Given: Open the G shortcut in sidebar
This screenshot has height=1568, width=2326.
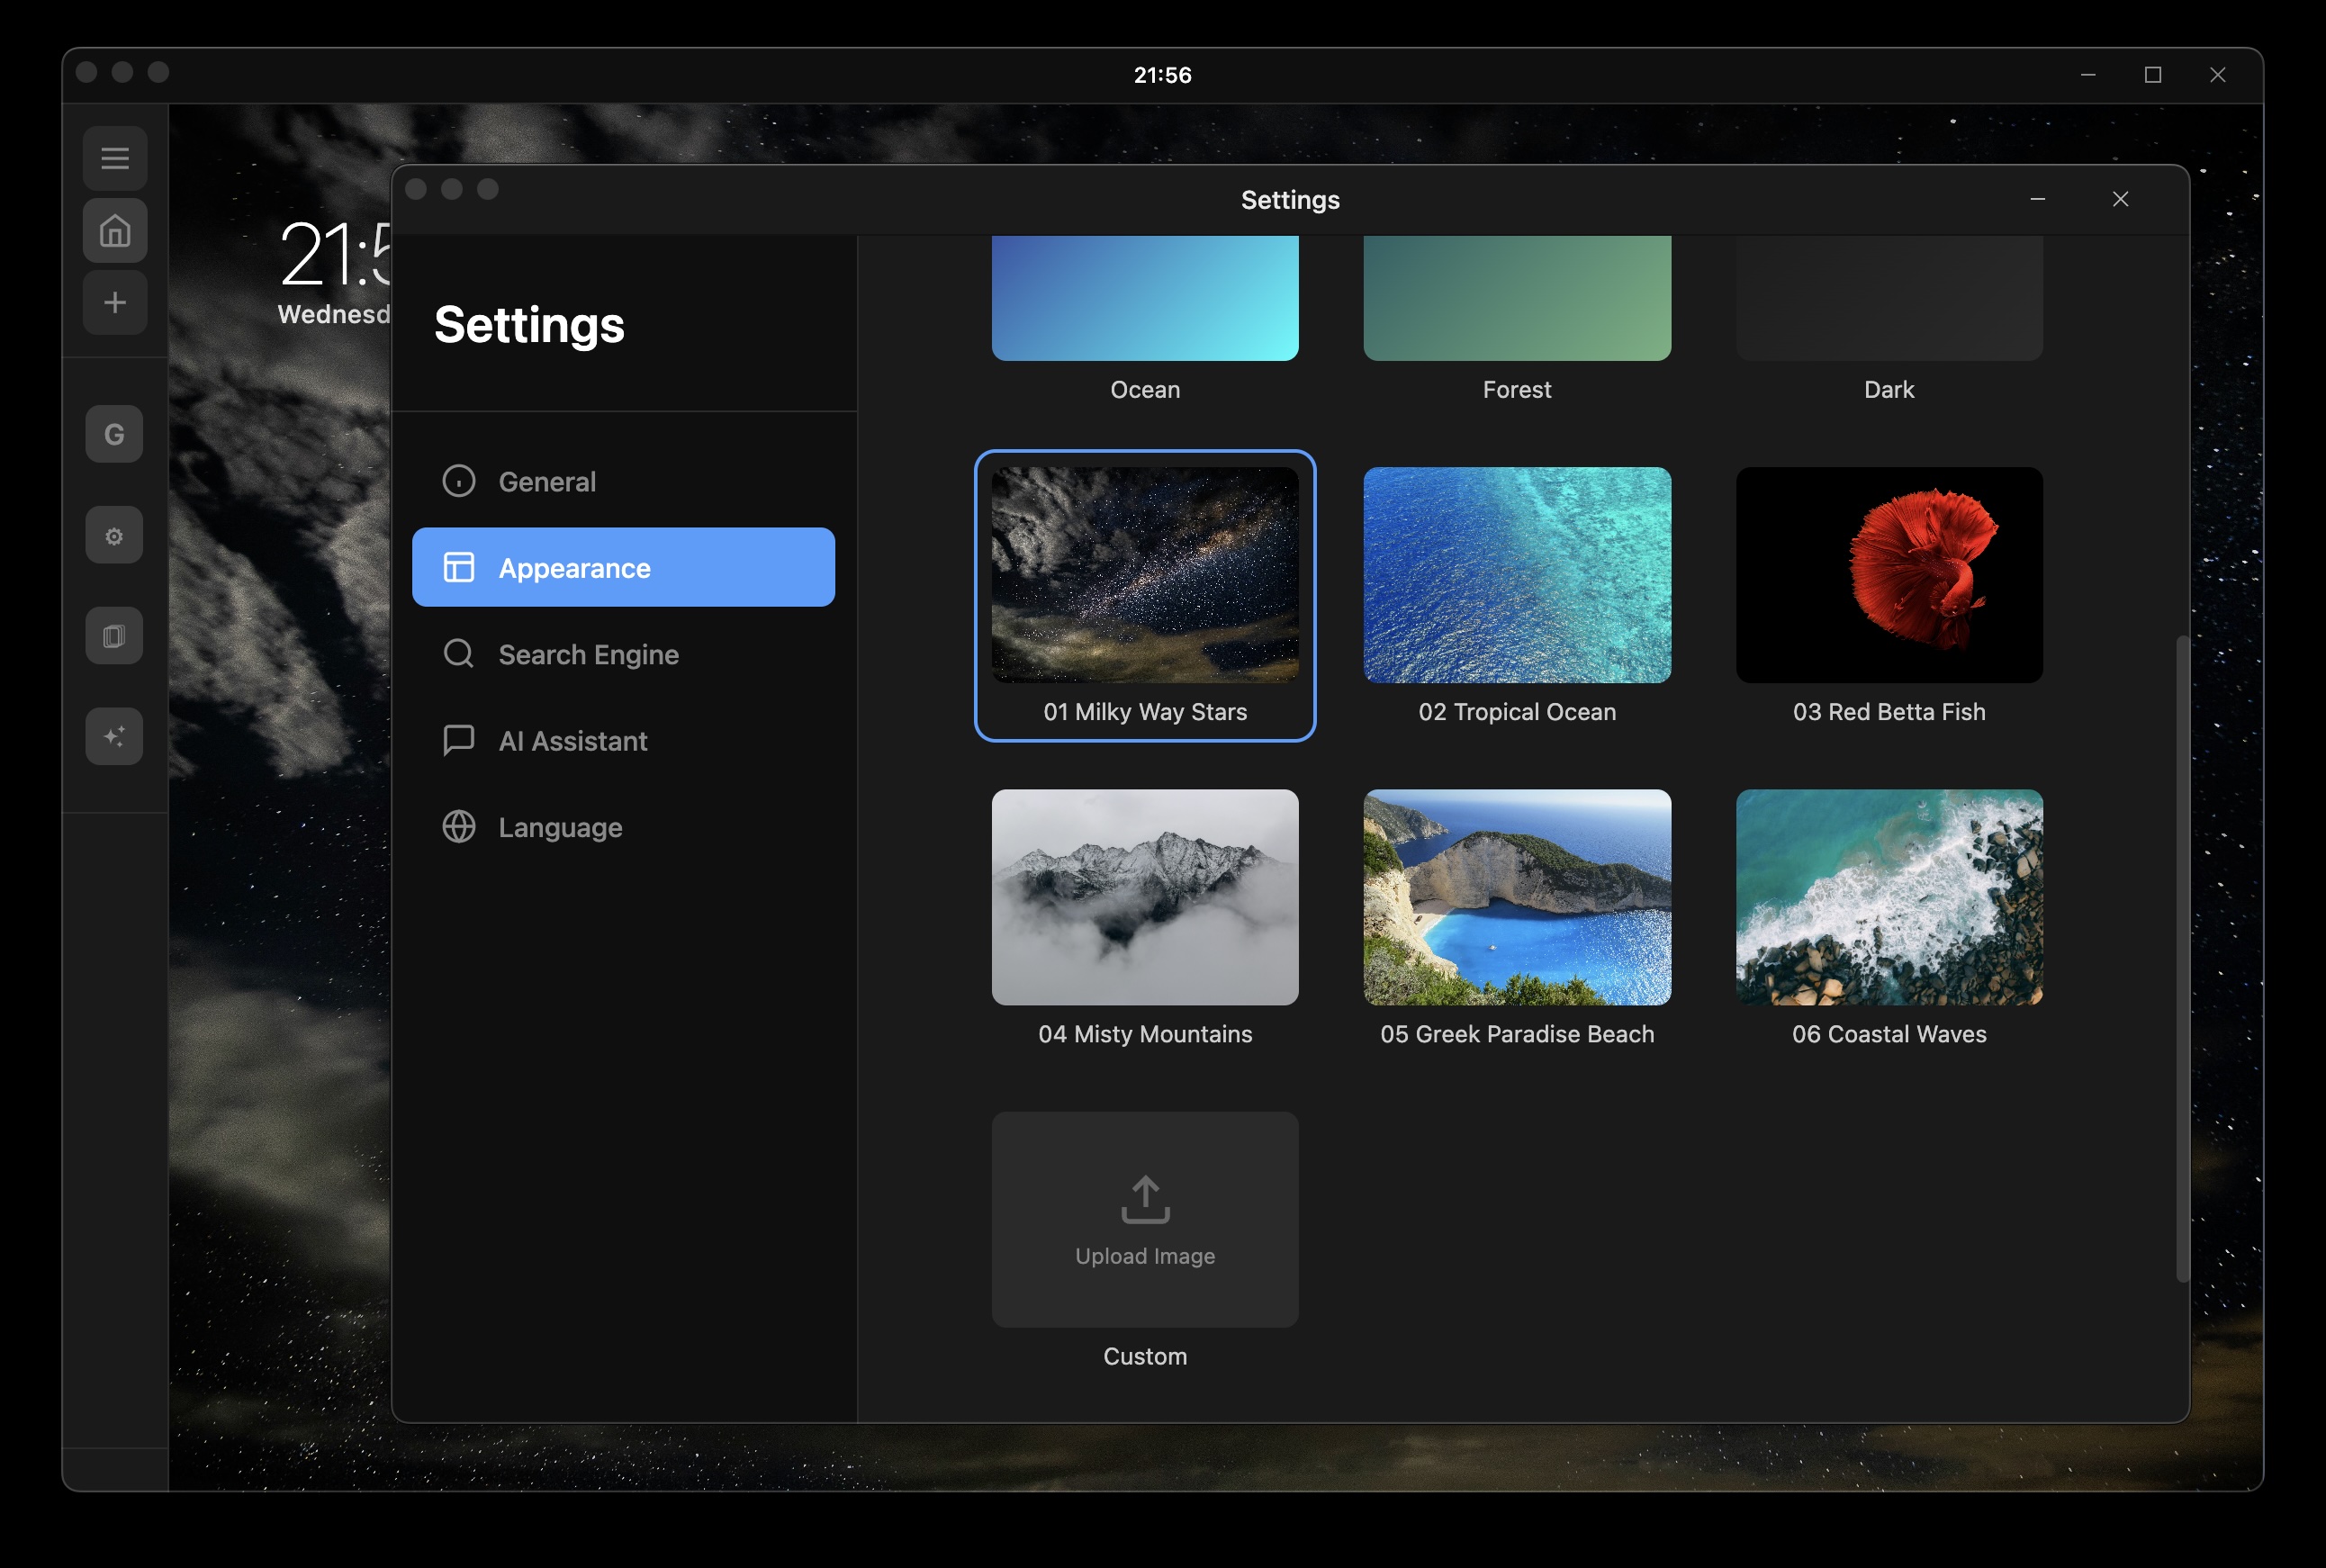Looking at the screenshot, I should [114, 434].
